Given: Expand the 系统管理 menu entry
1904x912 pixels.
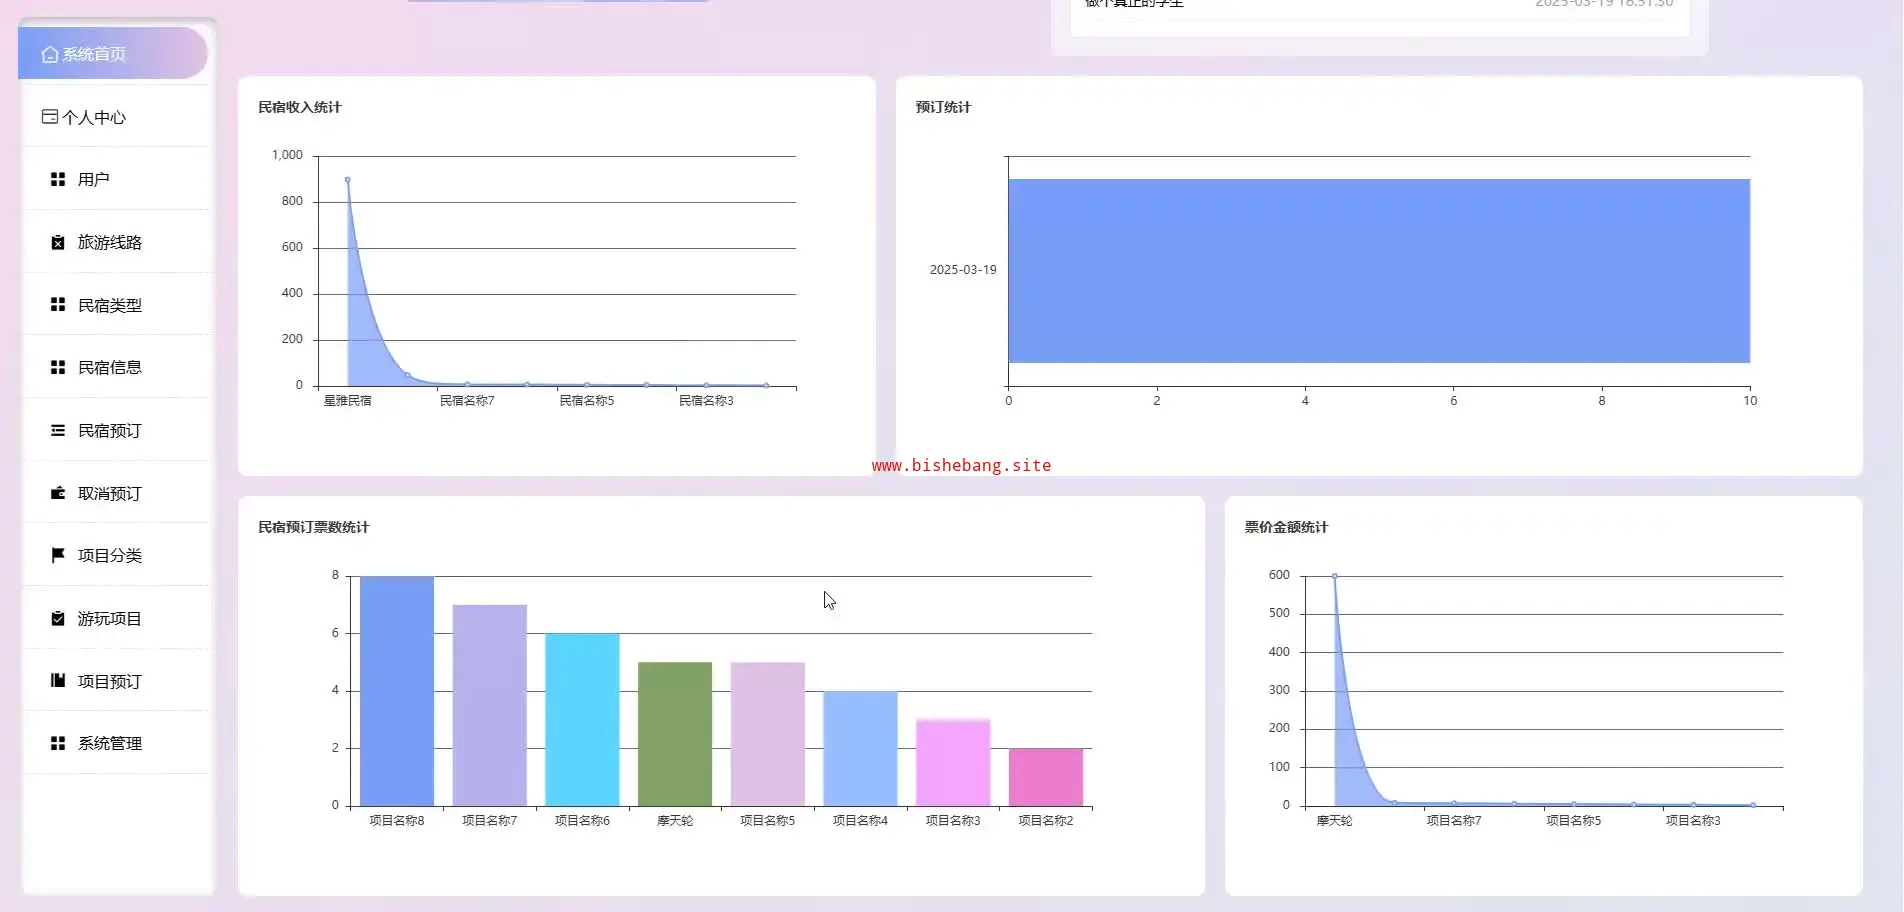Looking at the screenshot, I should (x=116, y=743).
